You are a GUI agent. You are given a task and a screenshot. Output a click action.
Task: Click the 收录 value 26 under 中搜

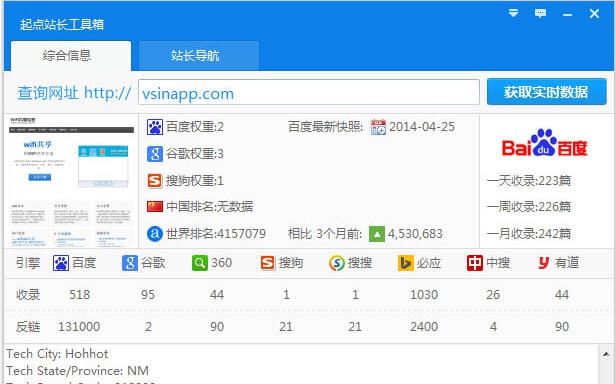click(493, 295)
